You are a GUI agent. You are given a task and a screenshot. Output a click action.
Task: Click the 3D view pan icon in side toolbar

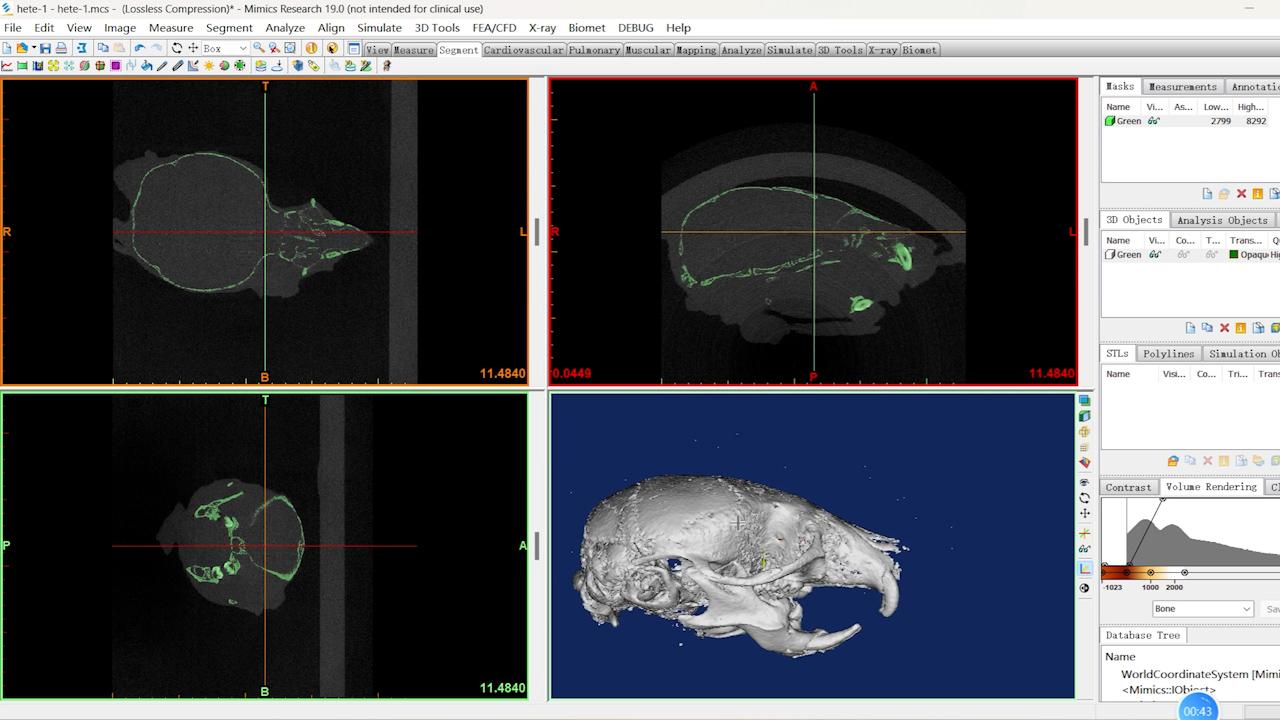pos(1084,514)
